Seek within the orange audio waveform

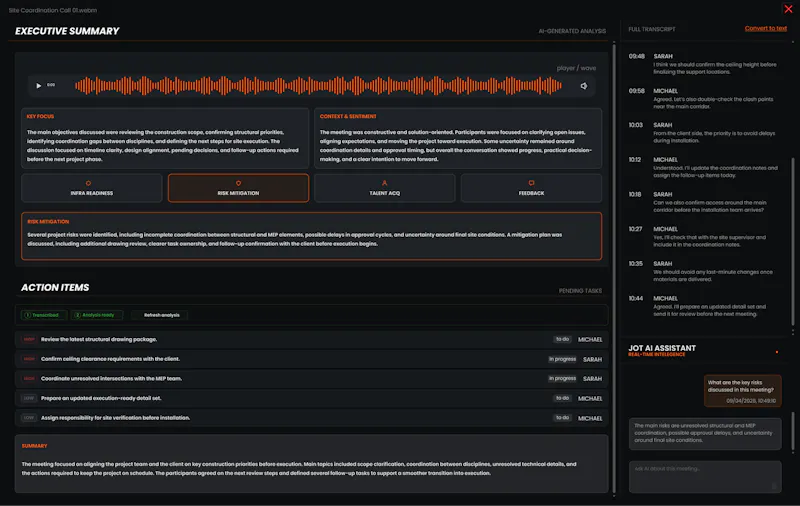(x=318, y=86)
